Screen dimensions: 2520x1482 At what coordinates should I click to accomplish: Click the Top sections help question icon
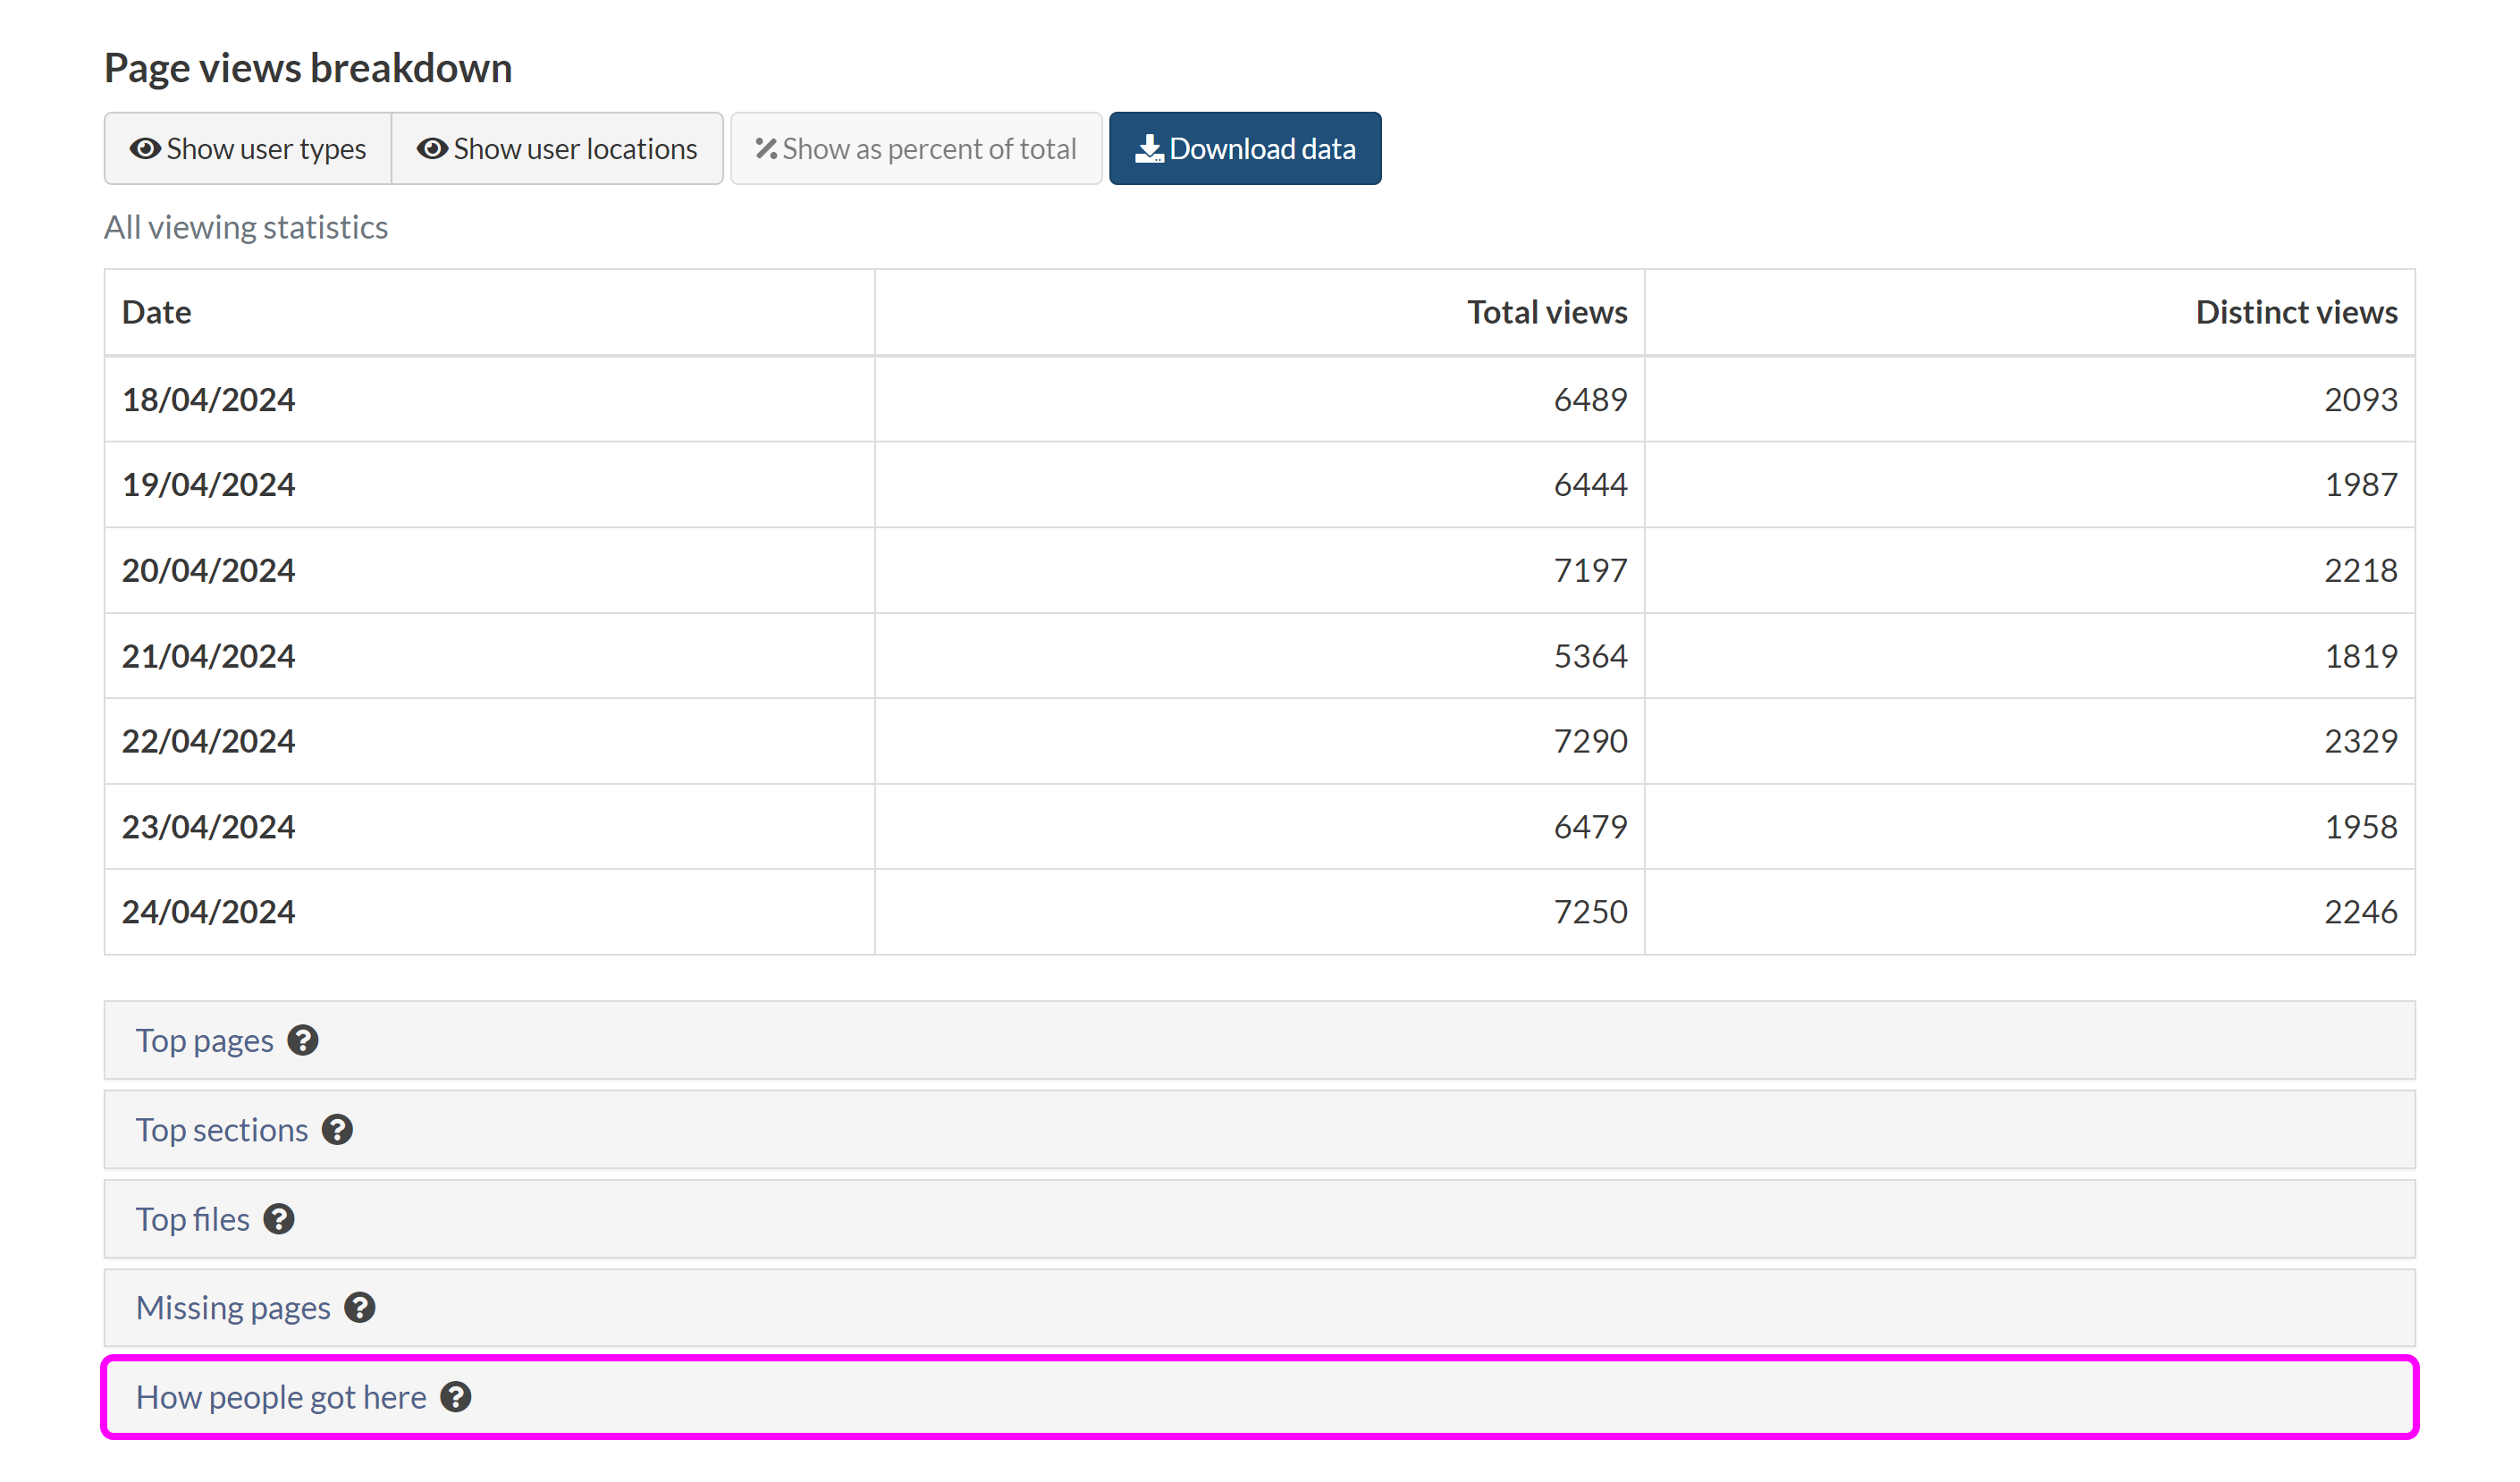(x=337, y=1129)
